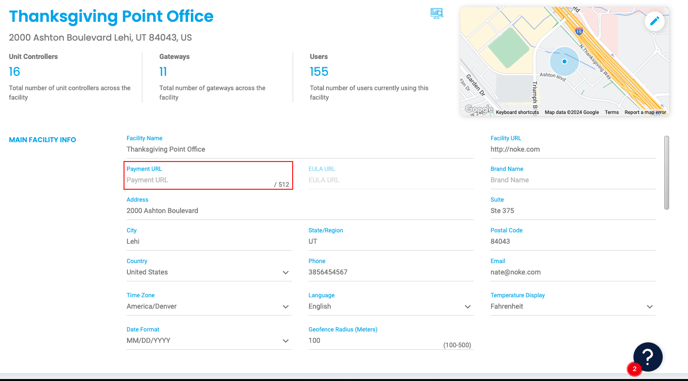This screenshot has height=381, width=688.
Task: Click the red notification badge showing 2
Action: click(634, 369)
